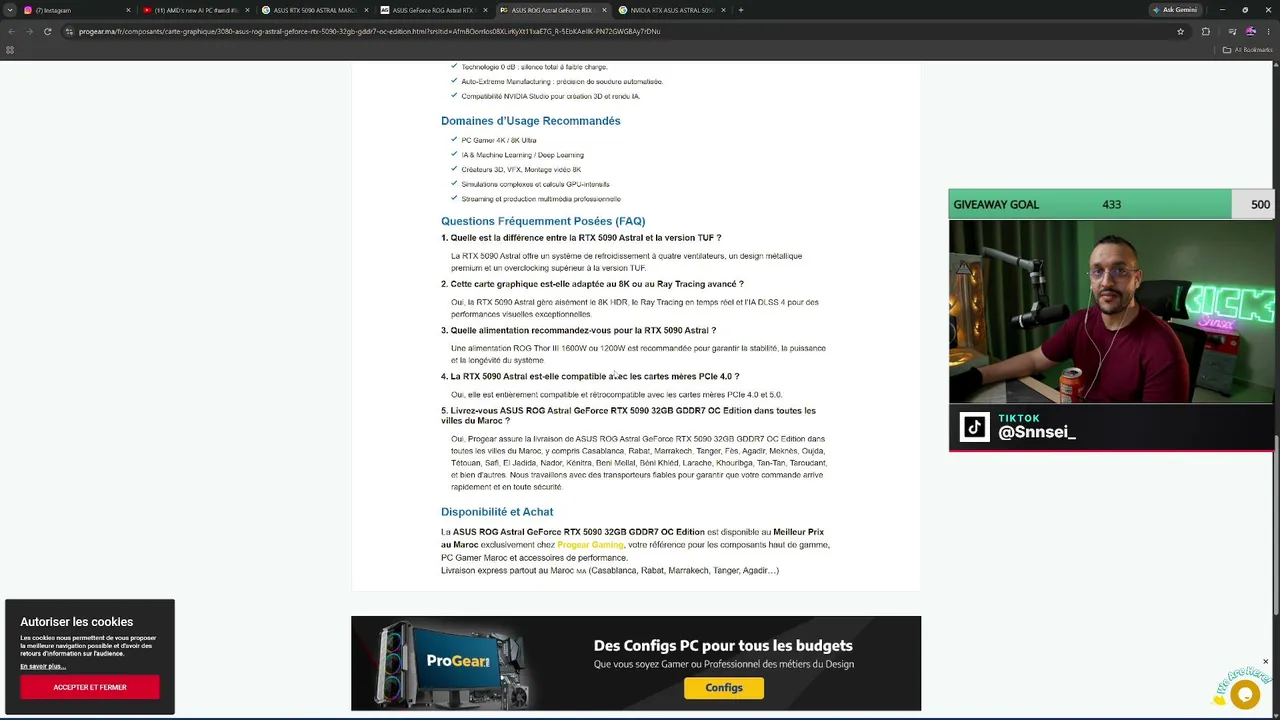Open a new browser tab
Screen dimensions: 1280x720
[x=740, y=10]
